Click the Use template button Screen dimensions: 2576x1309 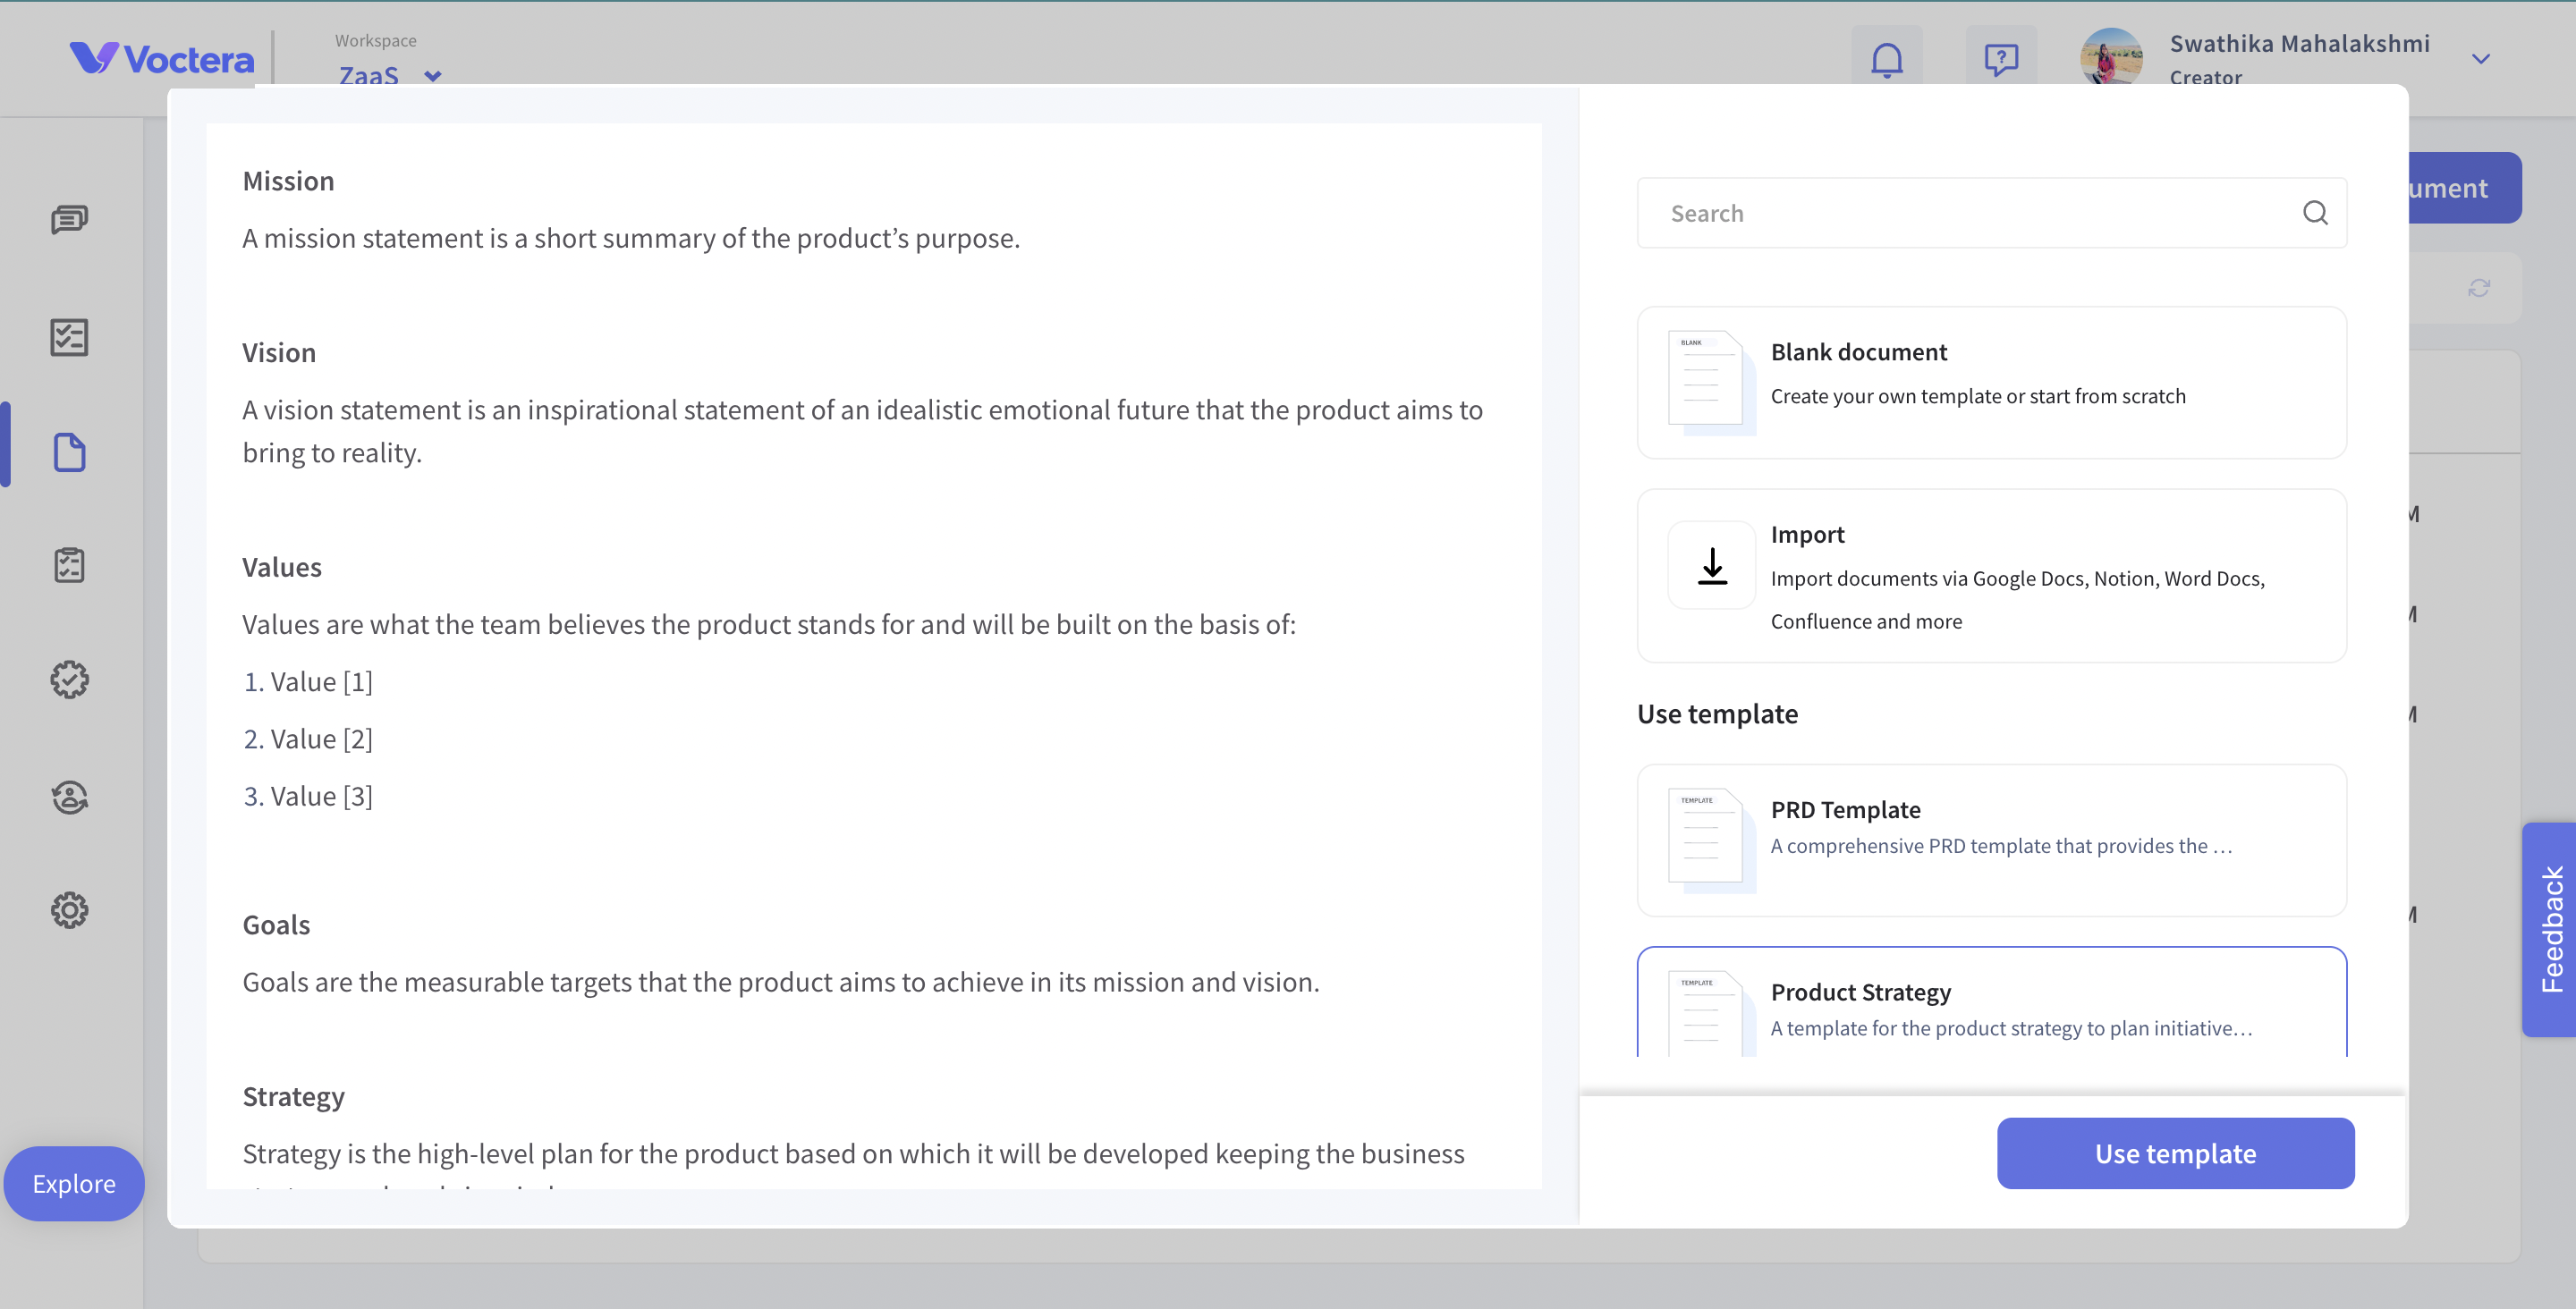click(x=2175, y=1153)
